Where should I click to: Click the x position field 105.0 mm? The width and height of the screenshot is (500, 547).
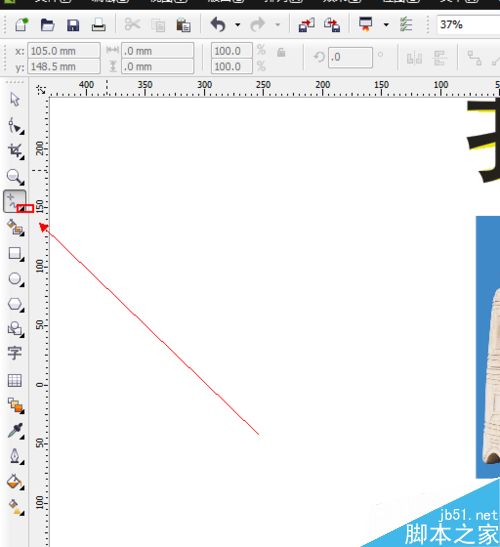[64, 51]
